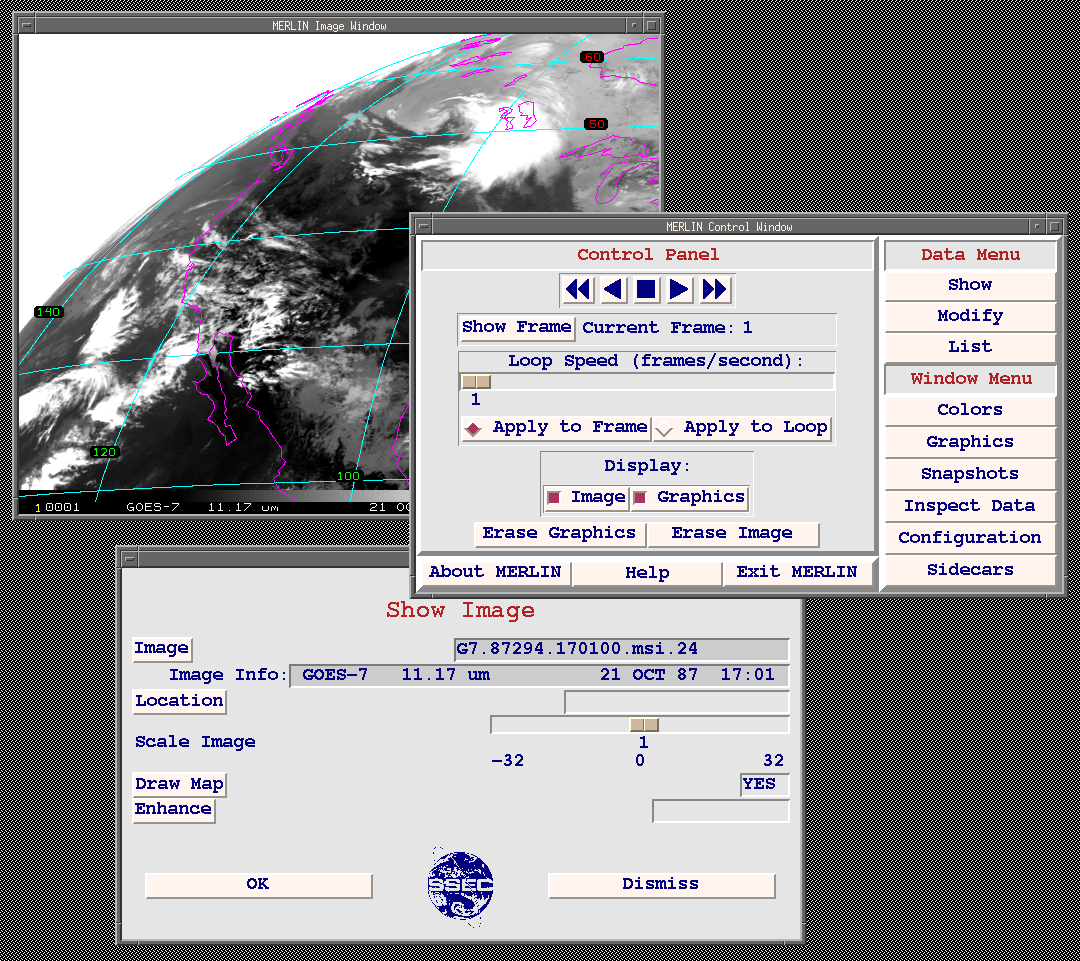
Task: Click the 50 latitude label on the image
Action: tap(596, 124)
